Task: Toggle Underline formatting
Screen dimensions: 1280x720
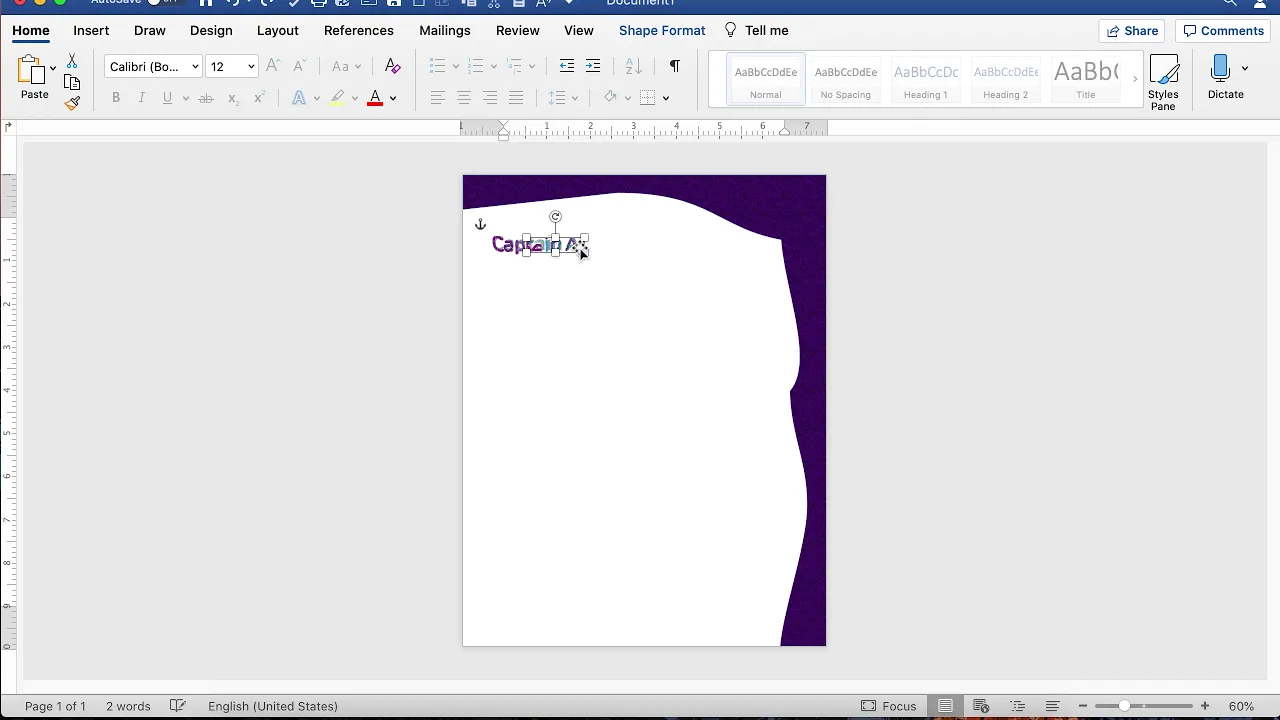Action: tap(167, 98)
